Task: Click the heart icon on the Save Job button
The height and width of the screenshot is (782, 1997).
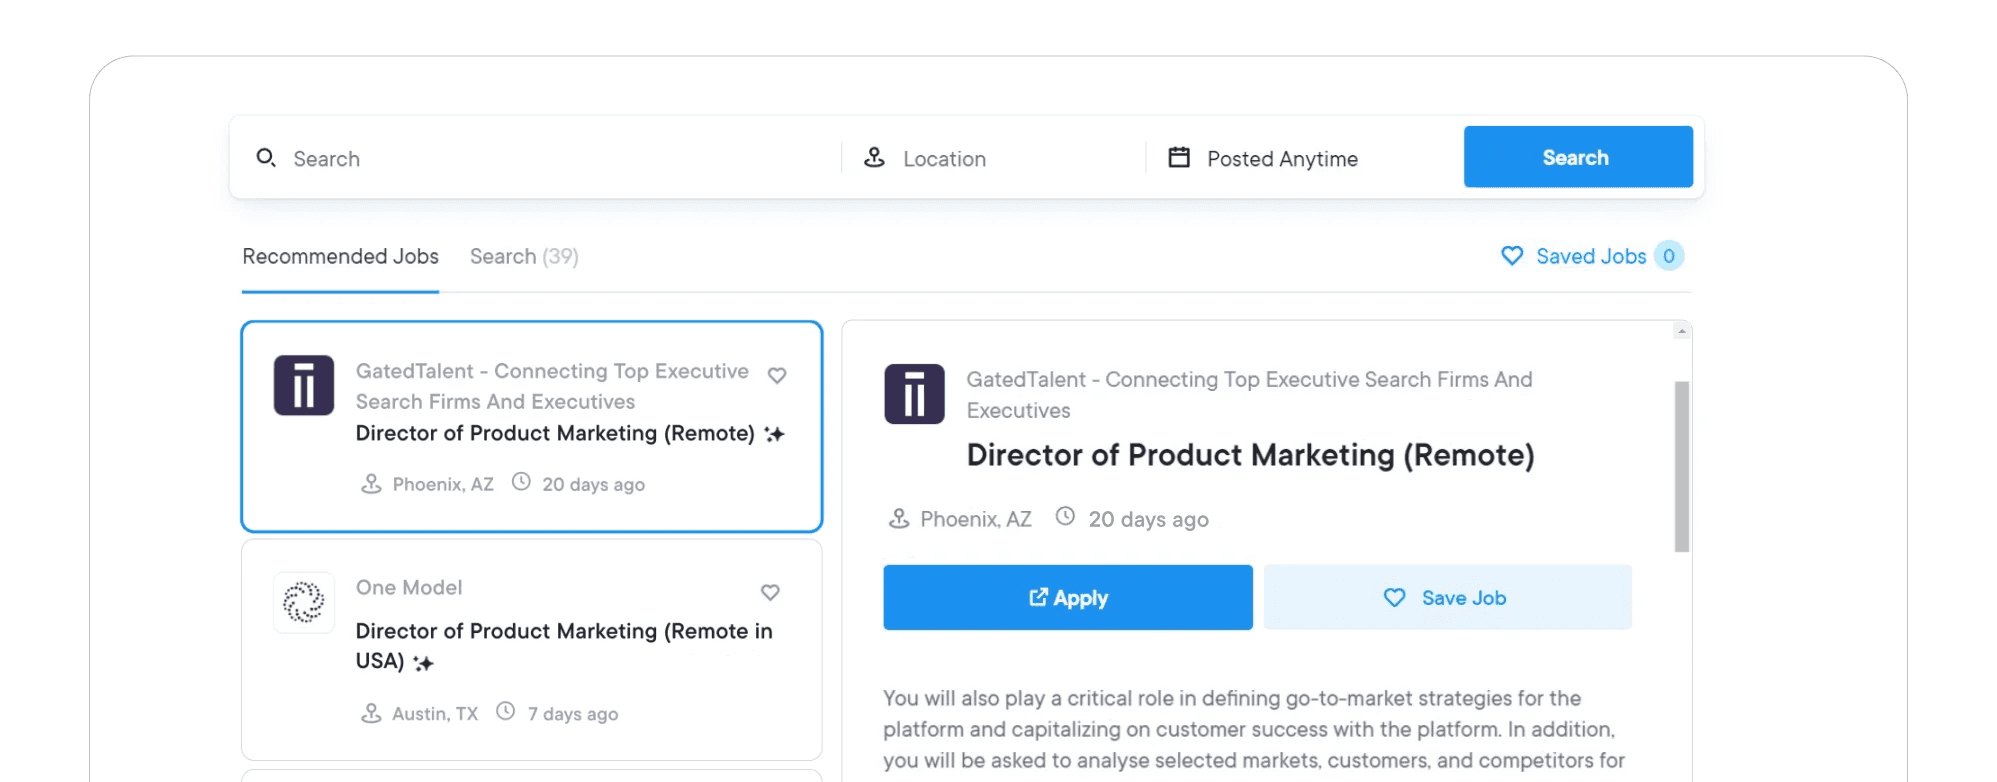Action: pos(1395,597)
